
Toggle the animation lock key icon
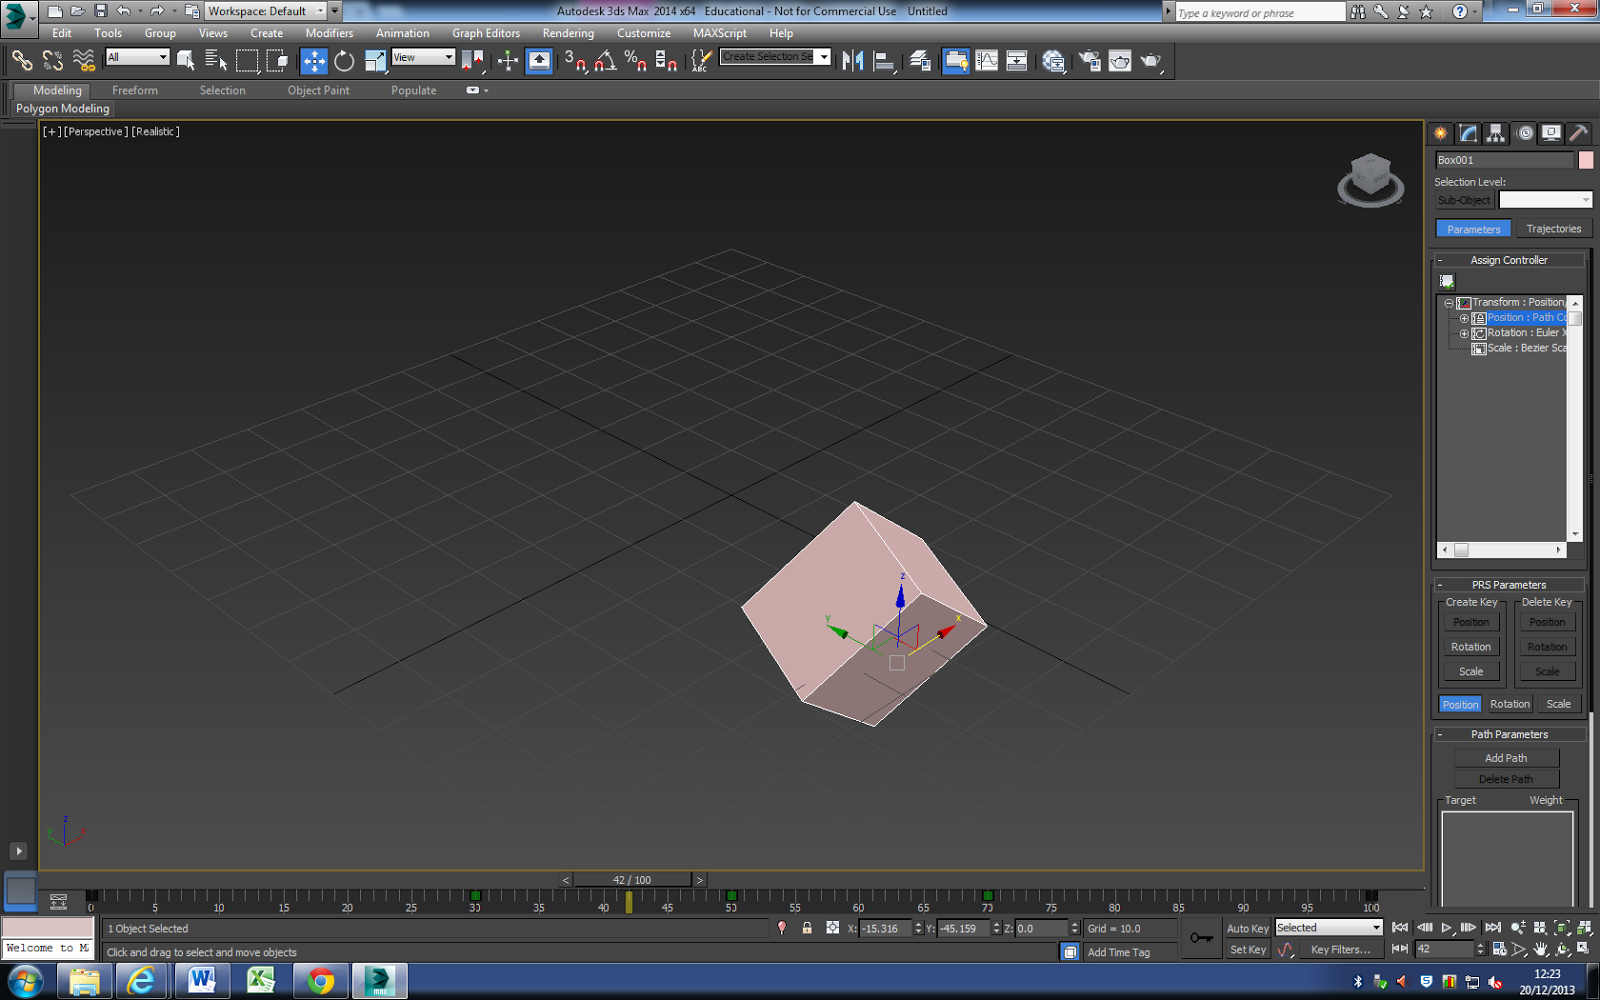point(1201,938)
